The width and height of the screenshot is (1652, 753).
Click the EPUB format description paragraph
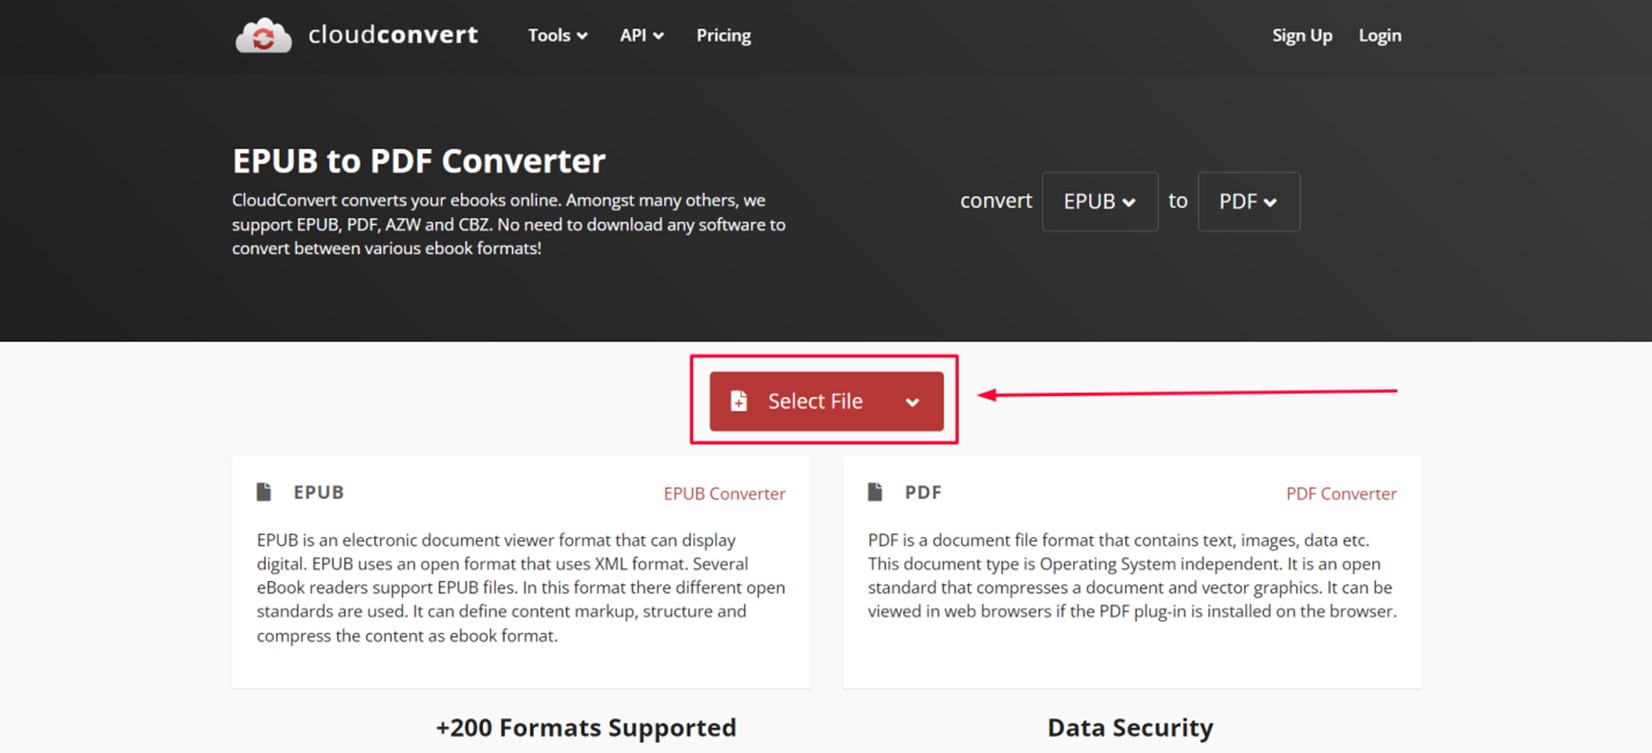point(521,588)
